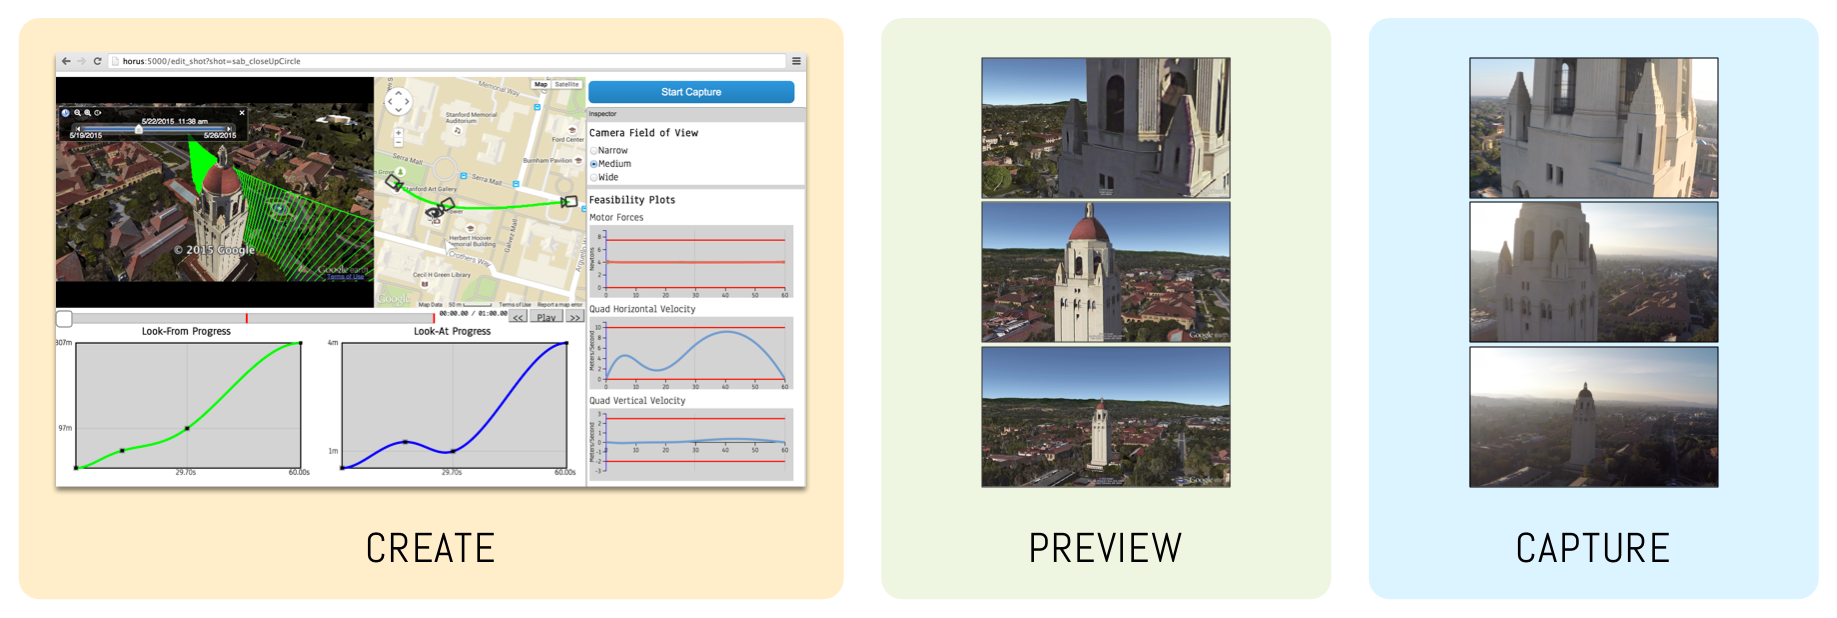This screenshot has height=618, width=1837.
Task: Zoom in on the map with plus
Action: tap(398, 132)
